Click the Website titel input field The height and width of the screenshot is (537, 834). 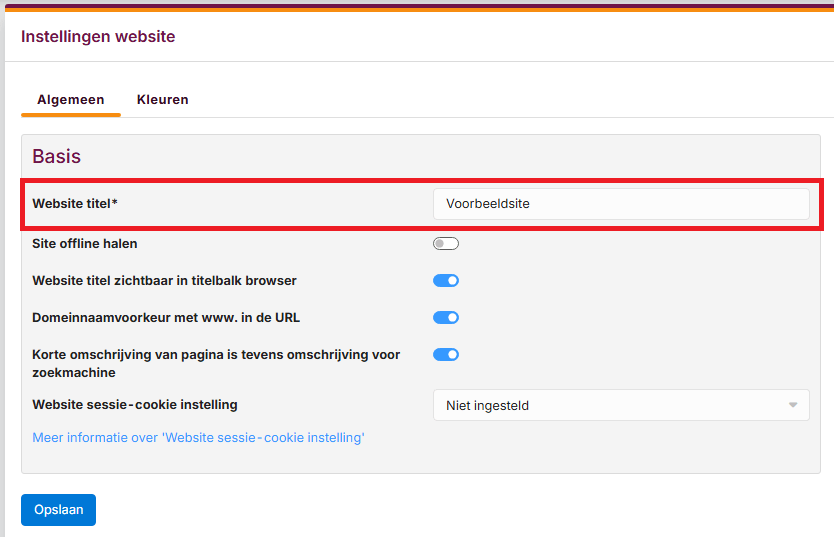pos(620,204)
